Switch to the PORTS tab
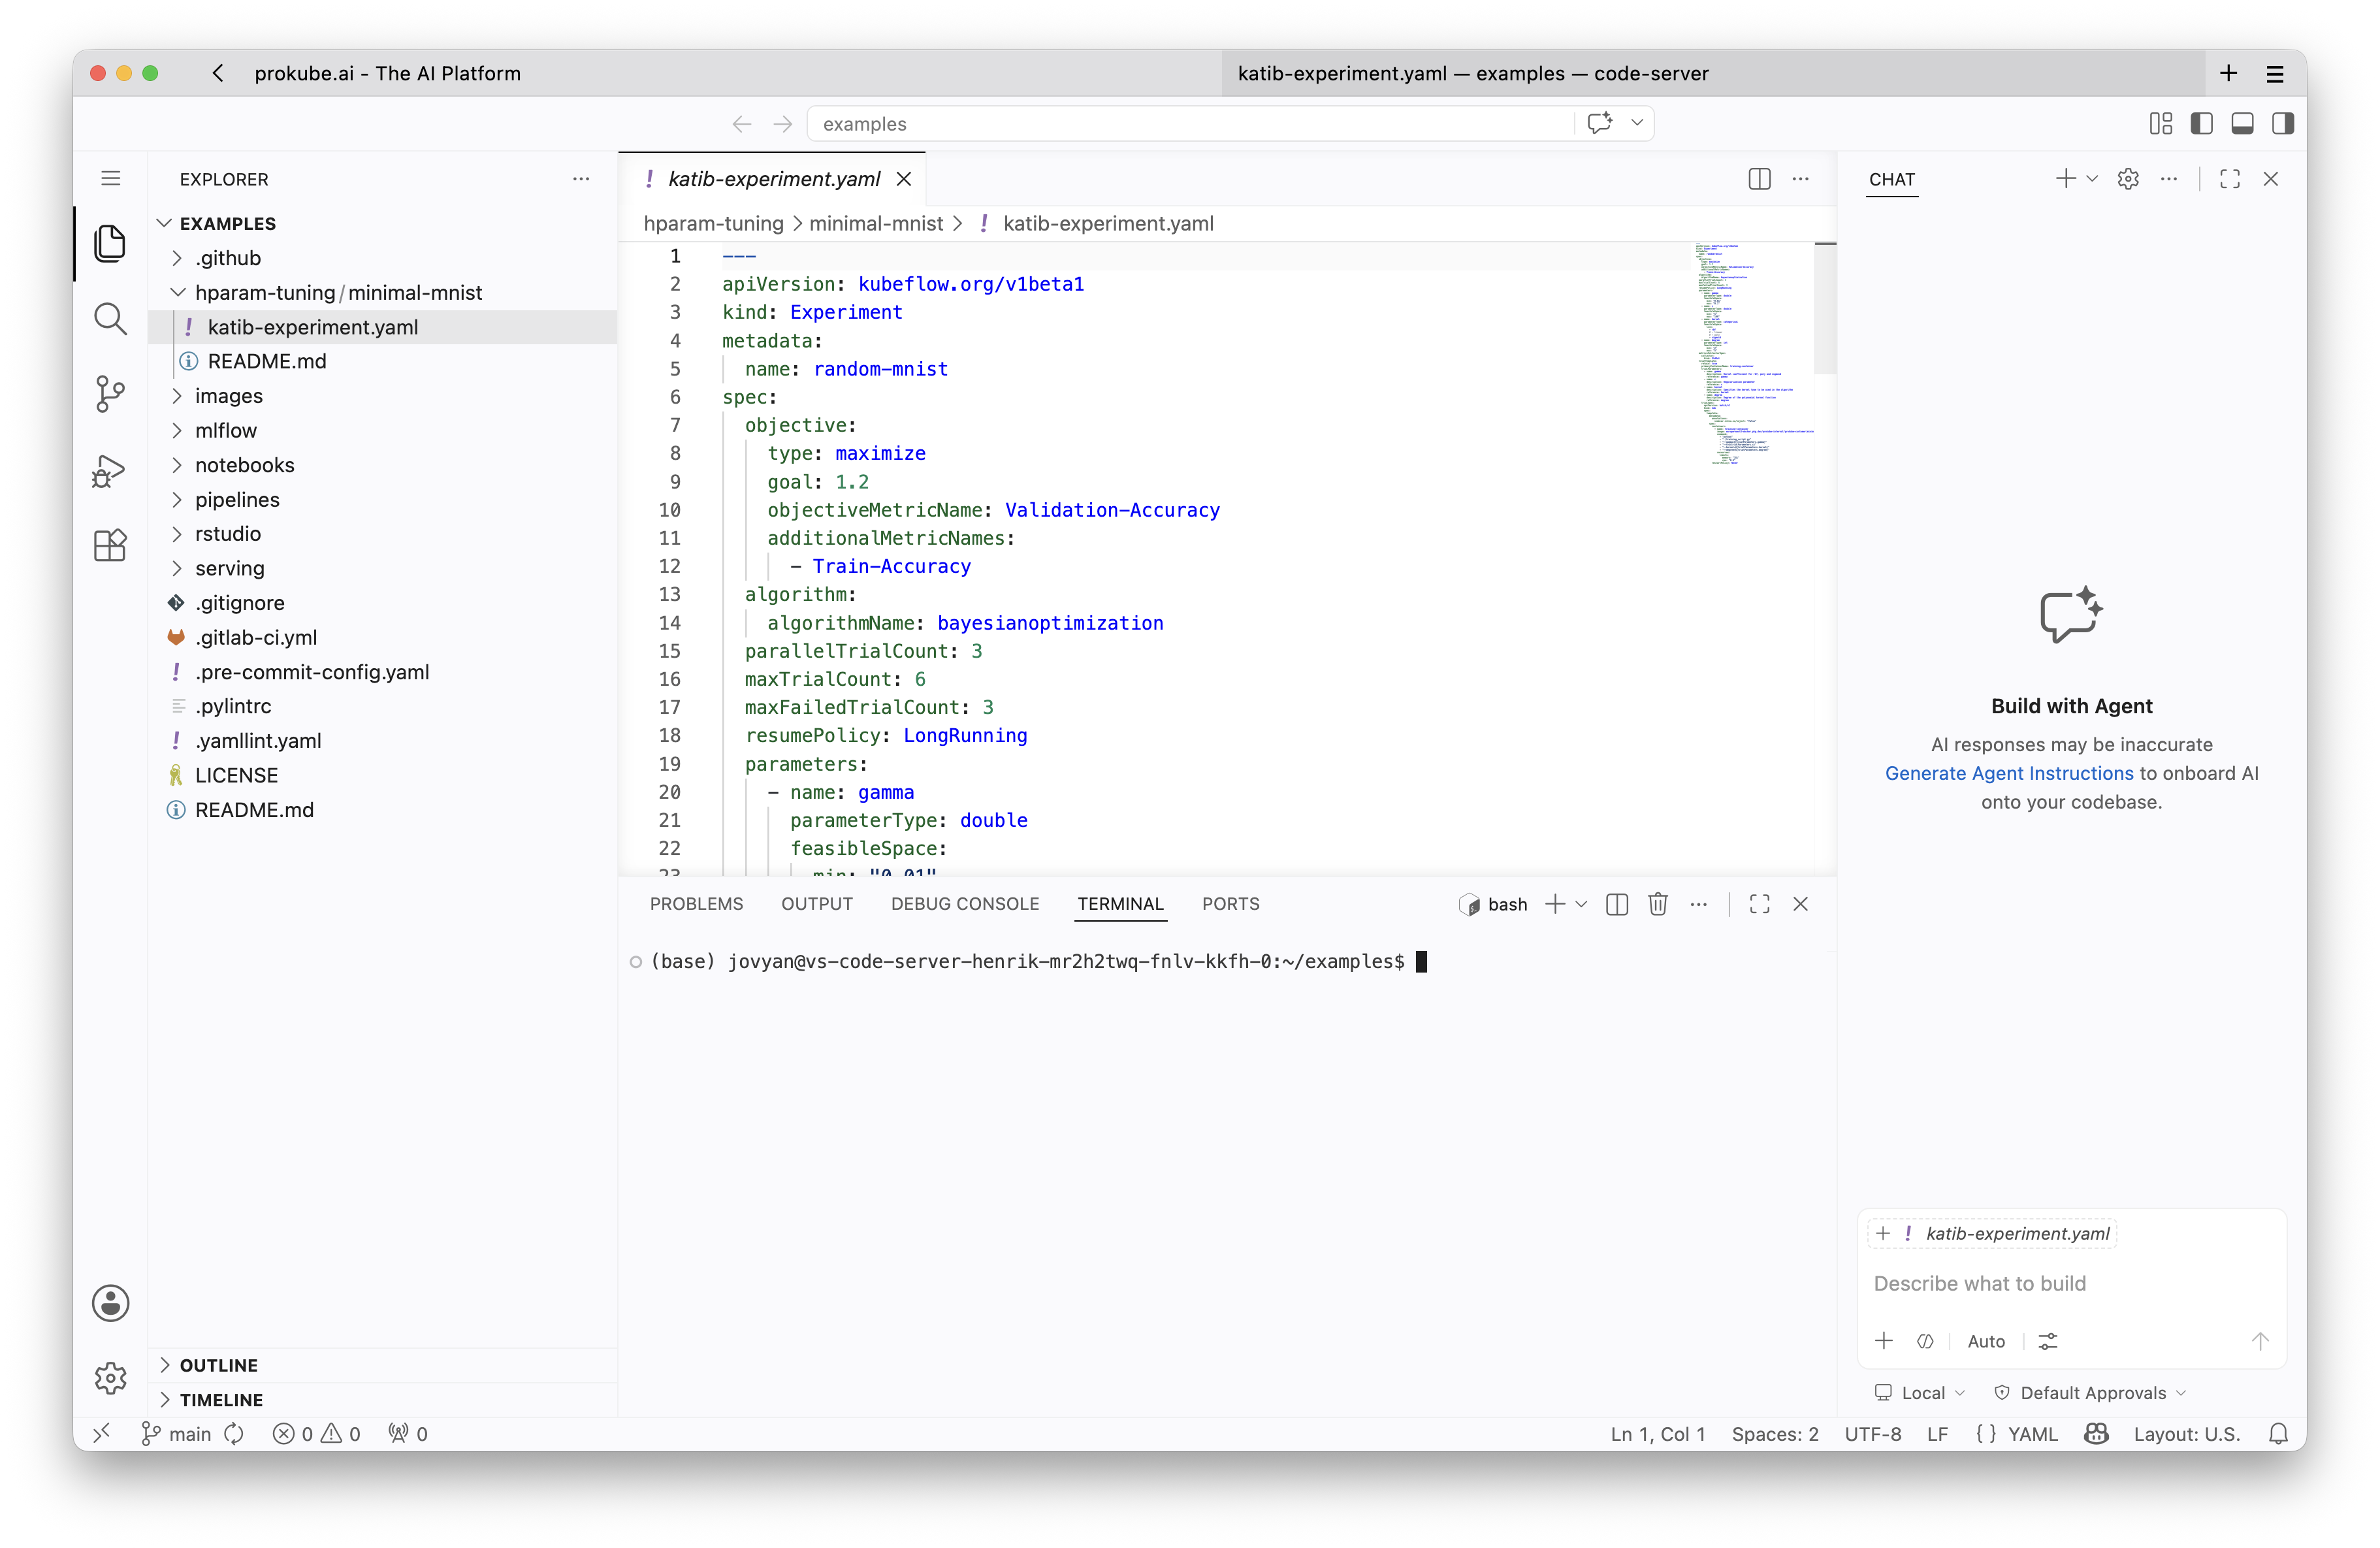This screenshot has width=2380, height=1548. 1230,904
